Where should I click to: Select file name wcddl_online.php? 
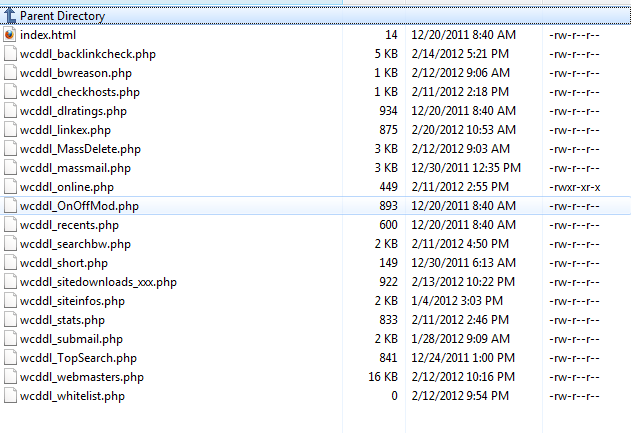point(67,187)
